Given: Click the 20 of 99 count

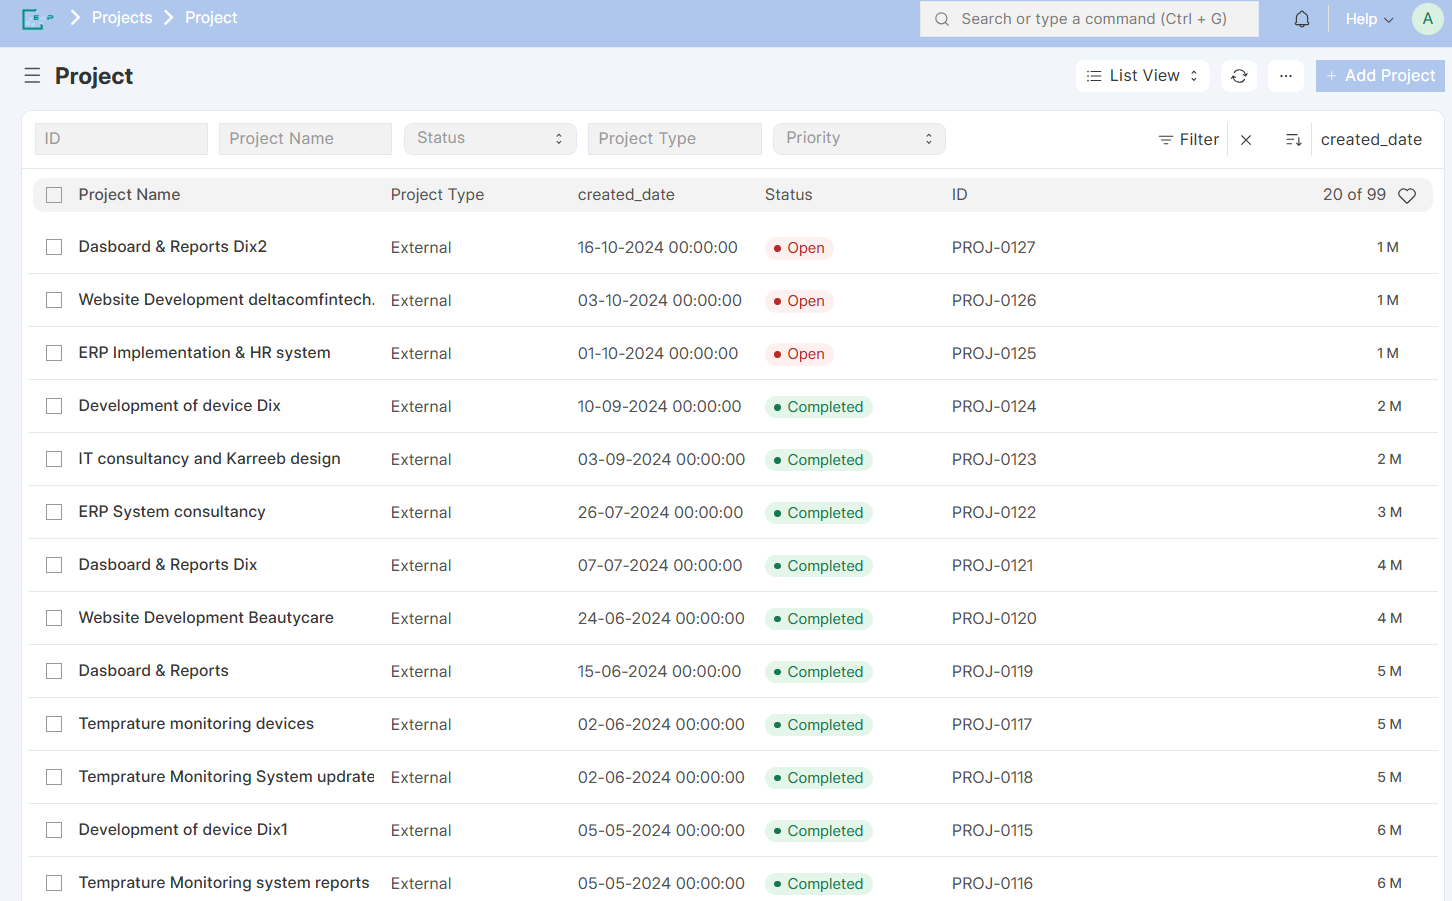Looking at the screenshot, I should [x=1354, y=195].
